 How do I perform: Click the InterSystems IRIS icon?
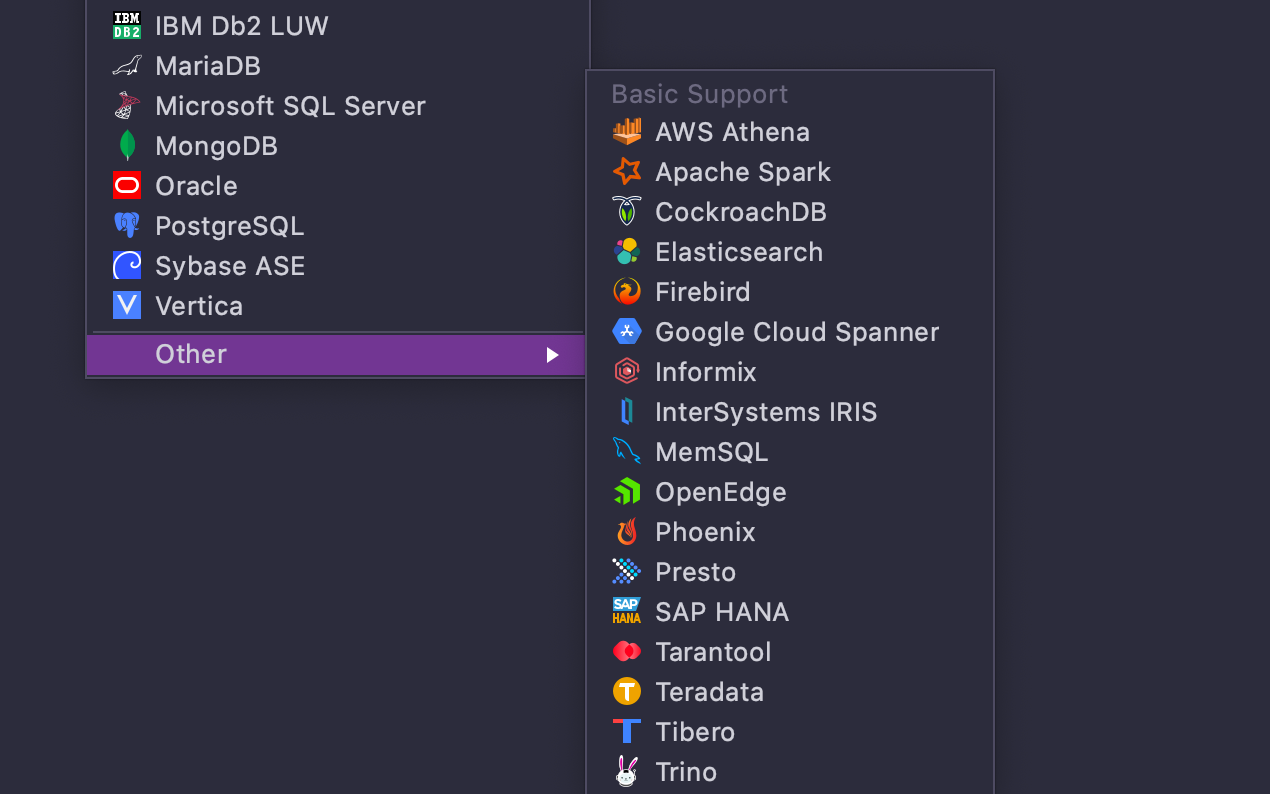pyautogui.click(x=627, y=412)
